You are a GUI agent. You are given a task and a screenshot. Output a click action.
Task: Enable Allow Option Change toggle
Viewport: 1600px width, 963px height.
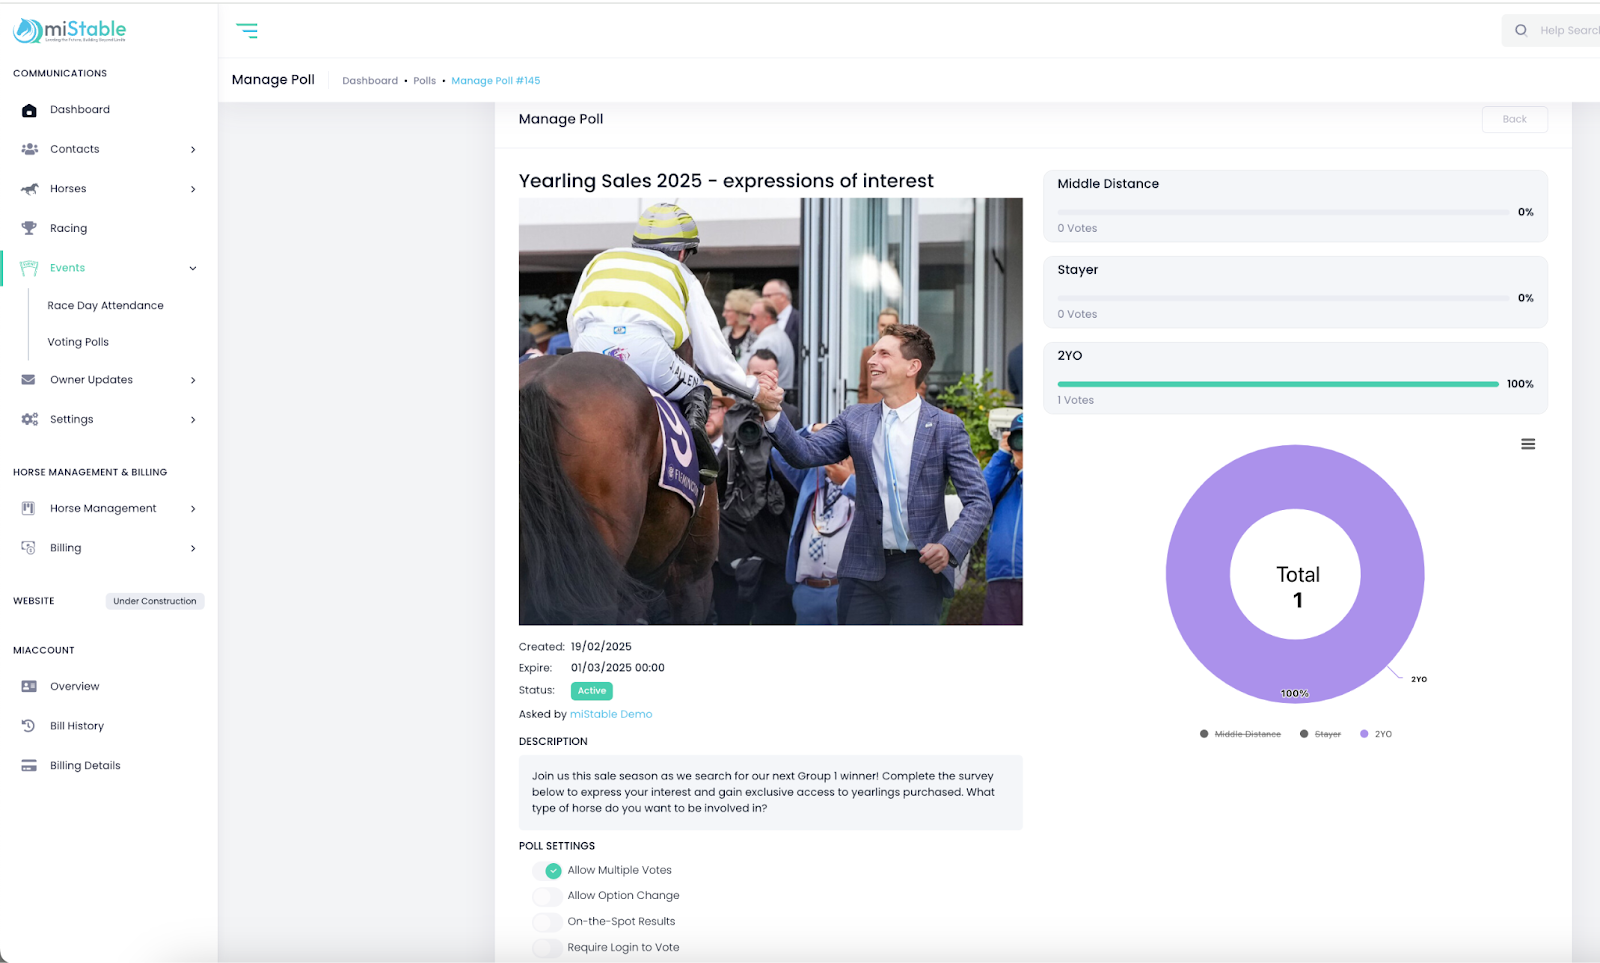(547, 896)
